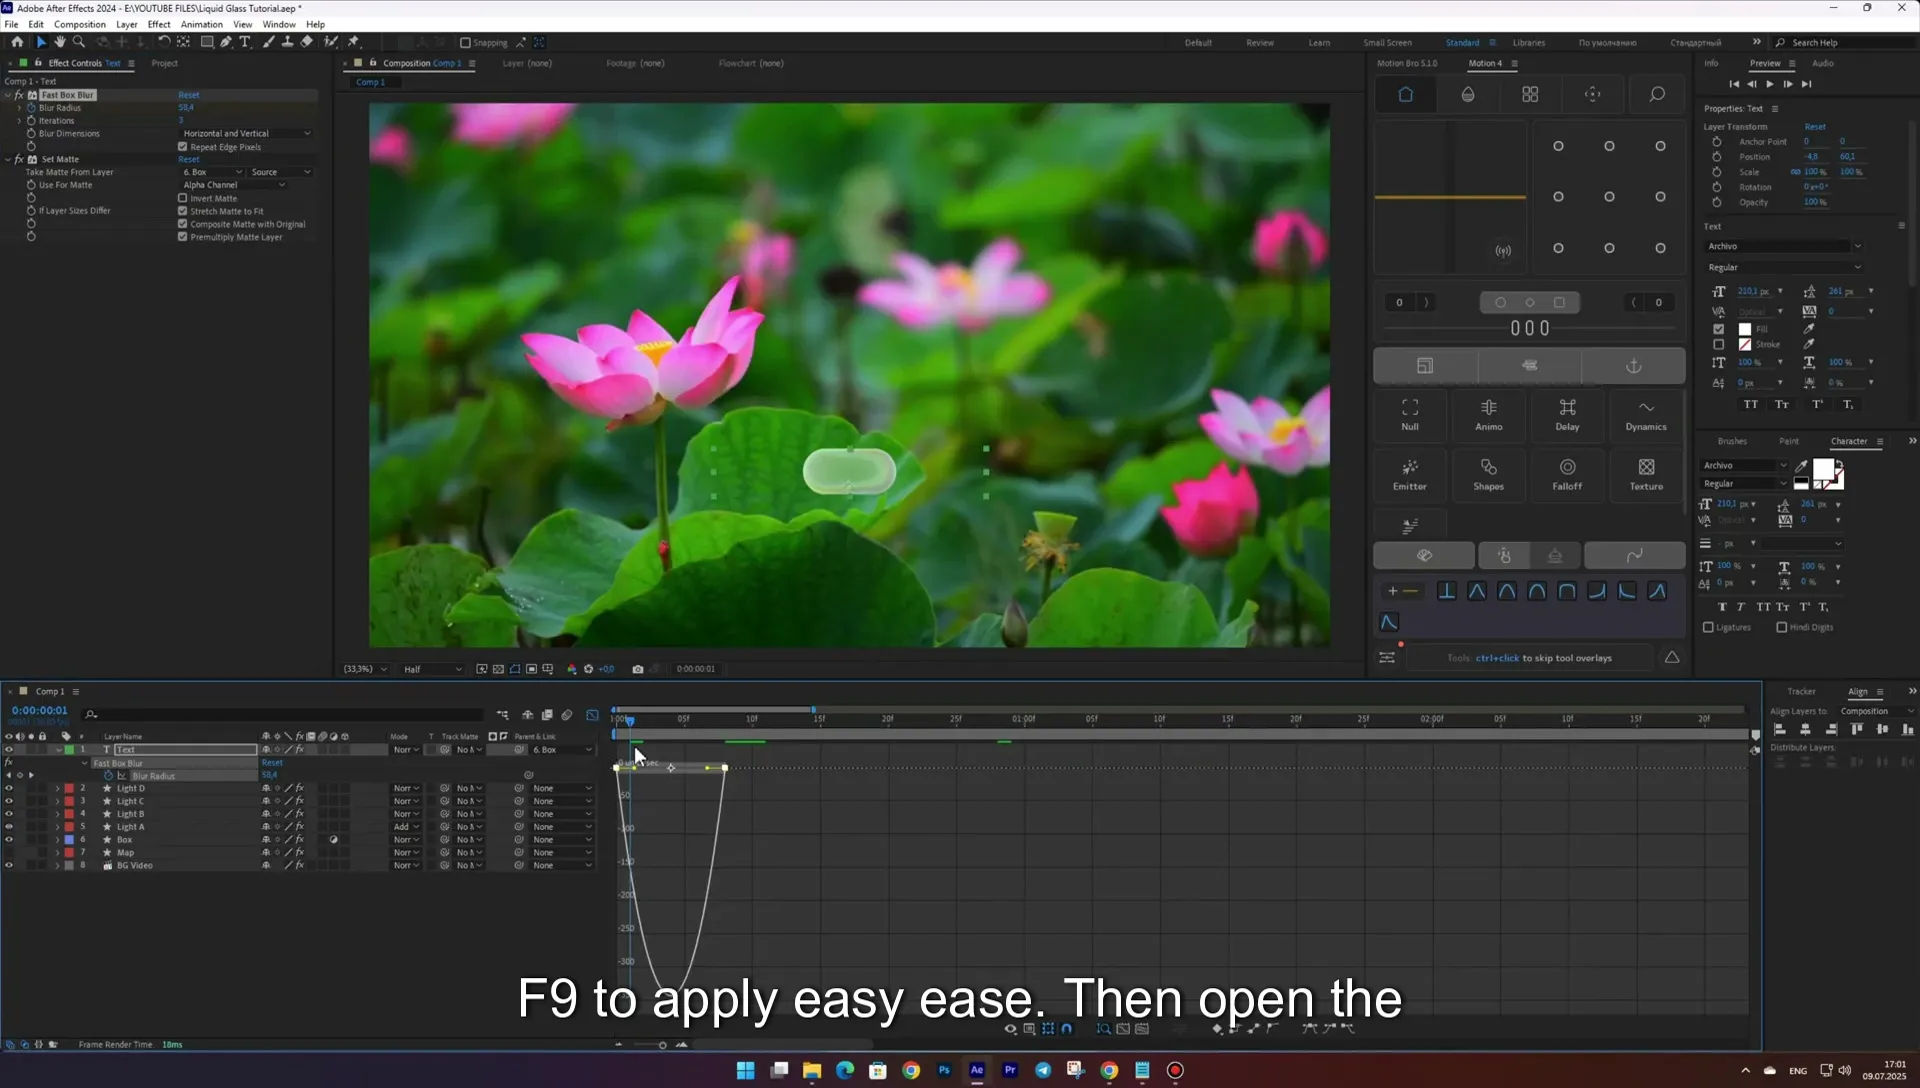Toggle Stretch Matte to Fit checkbox
The width and height of the screenshot is (1920, 1088).
[x=183, y=211]
